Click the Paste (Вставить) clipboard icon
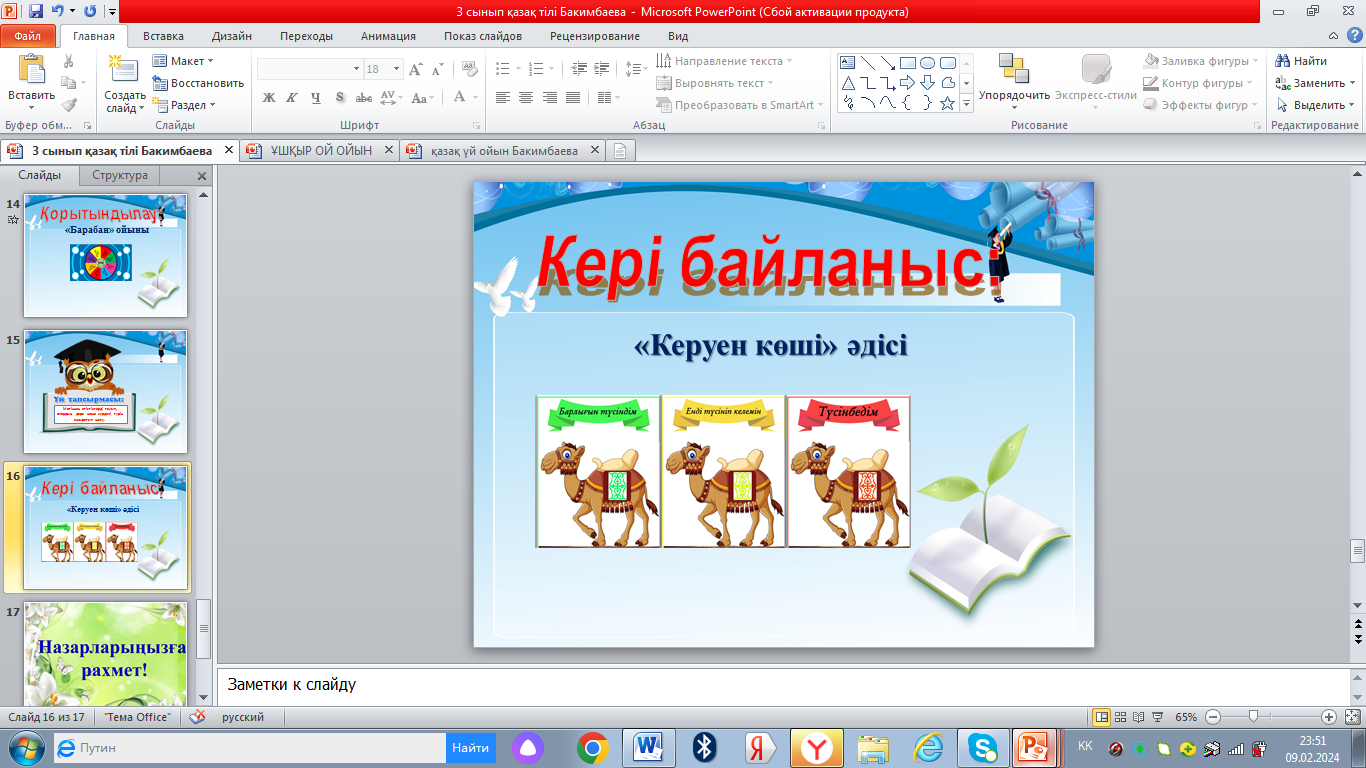The height and width of the screenshot is (768, 1366). (31, 70)
